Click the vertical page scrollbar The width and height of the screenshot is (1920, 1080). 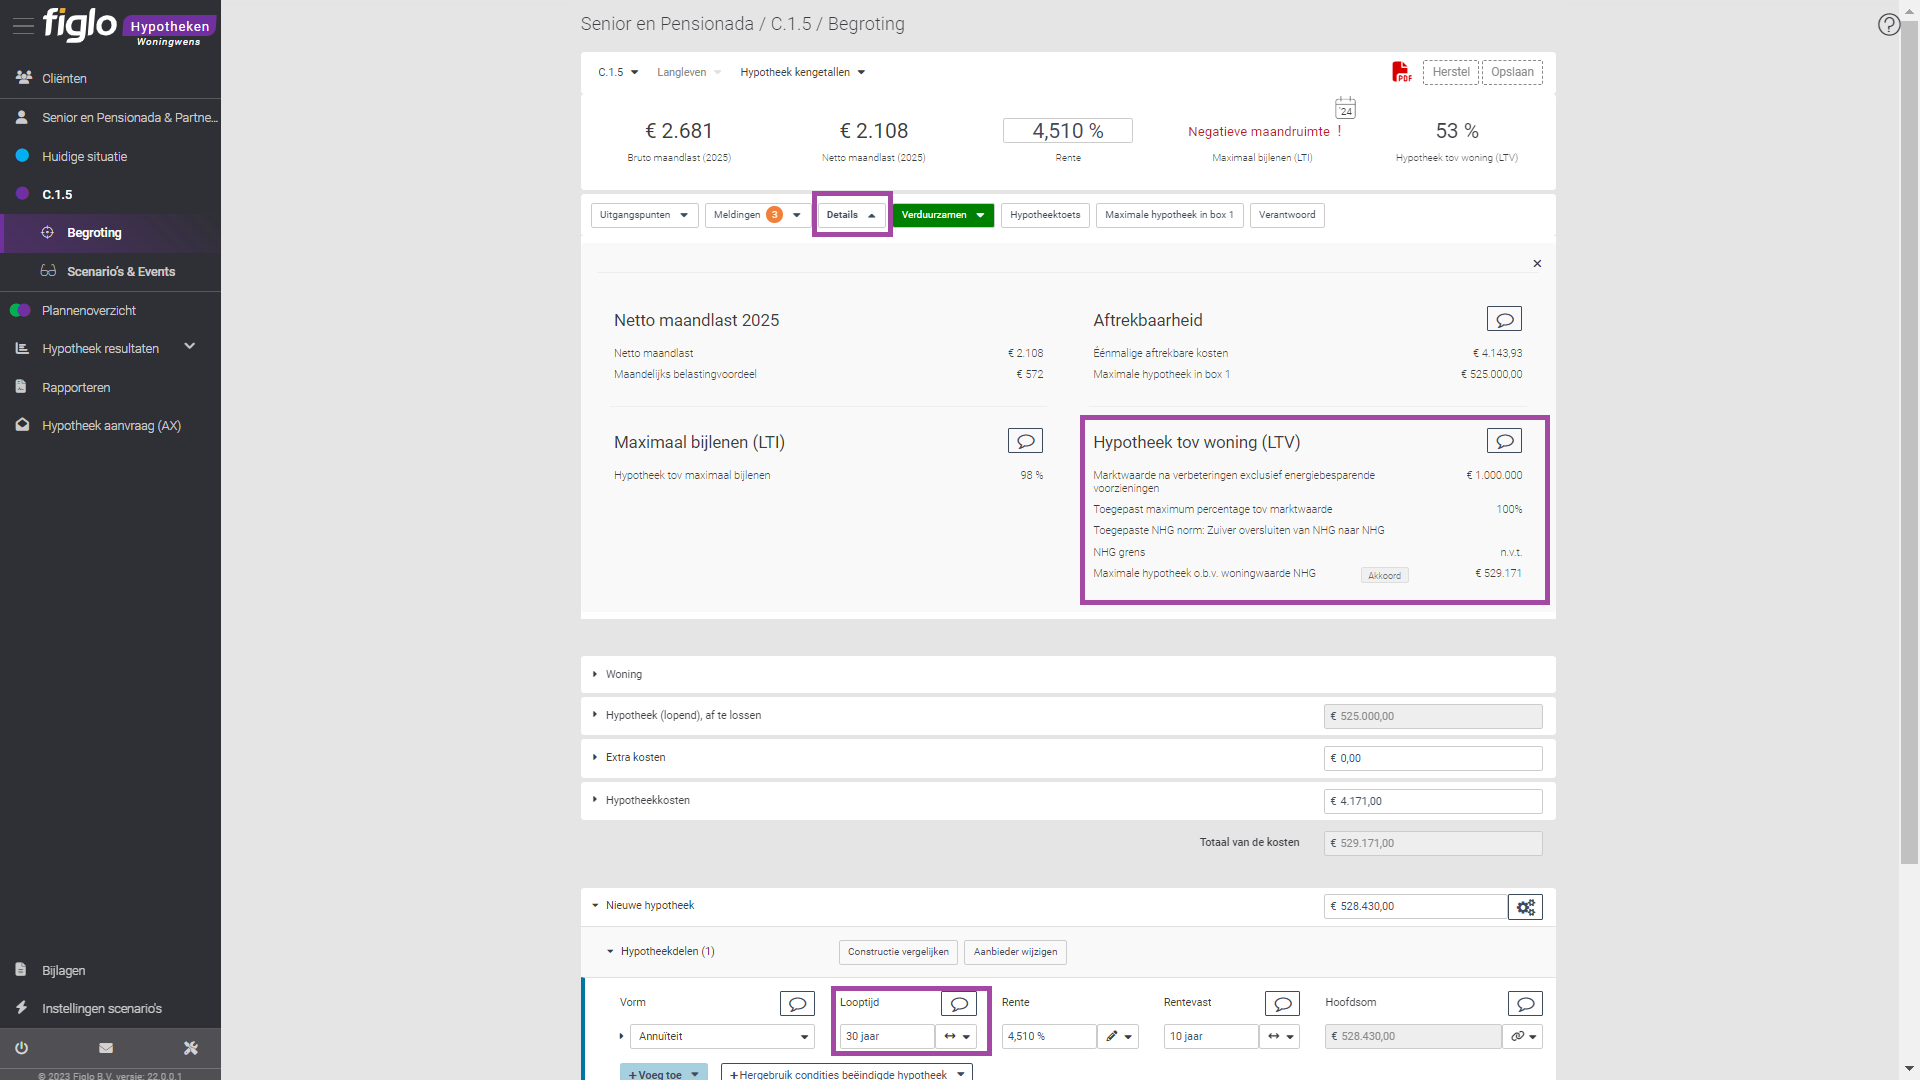pos(1909,440)
